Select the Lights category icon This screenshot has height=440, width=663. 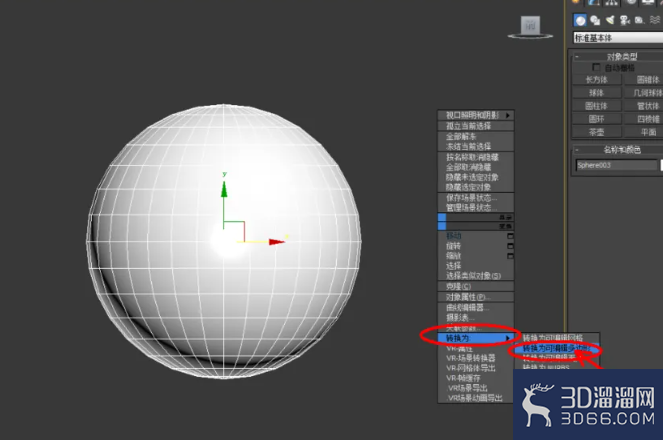(x=610, y=20)
